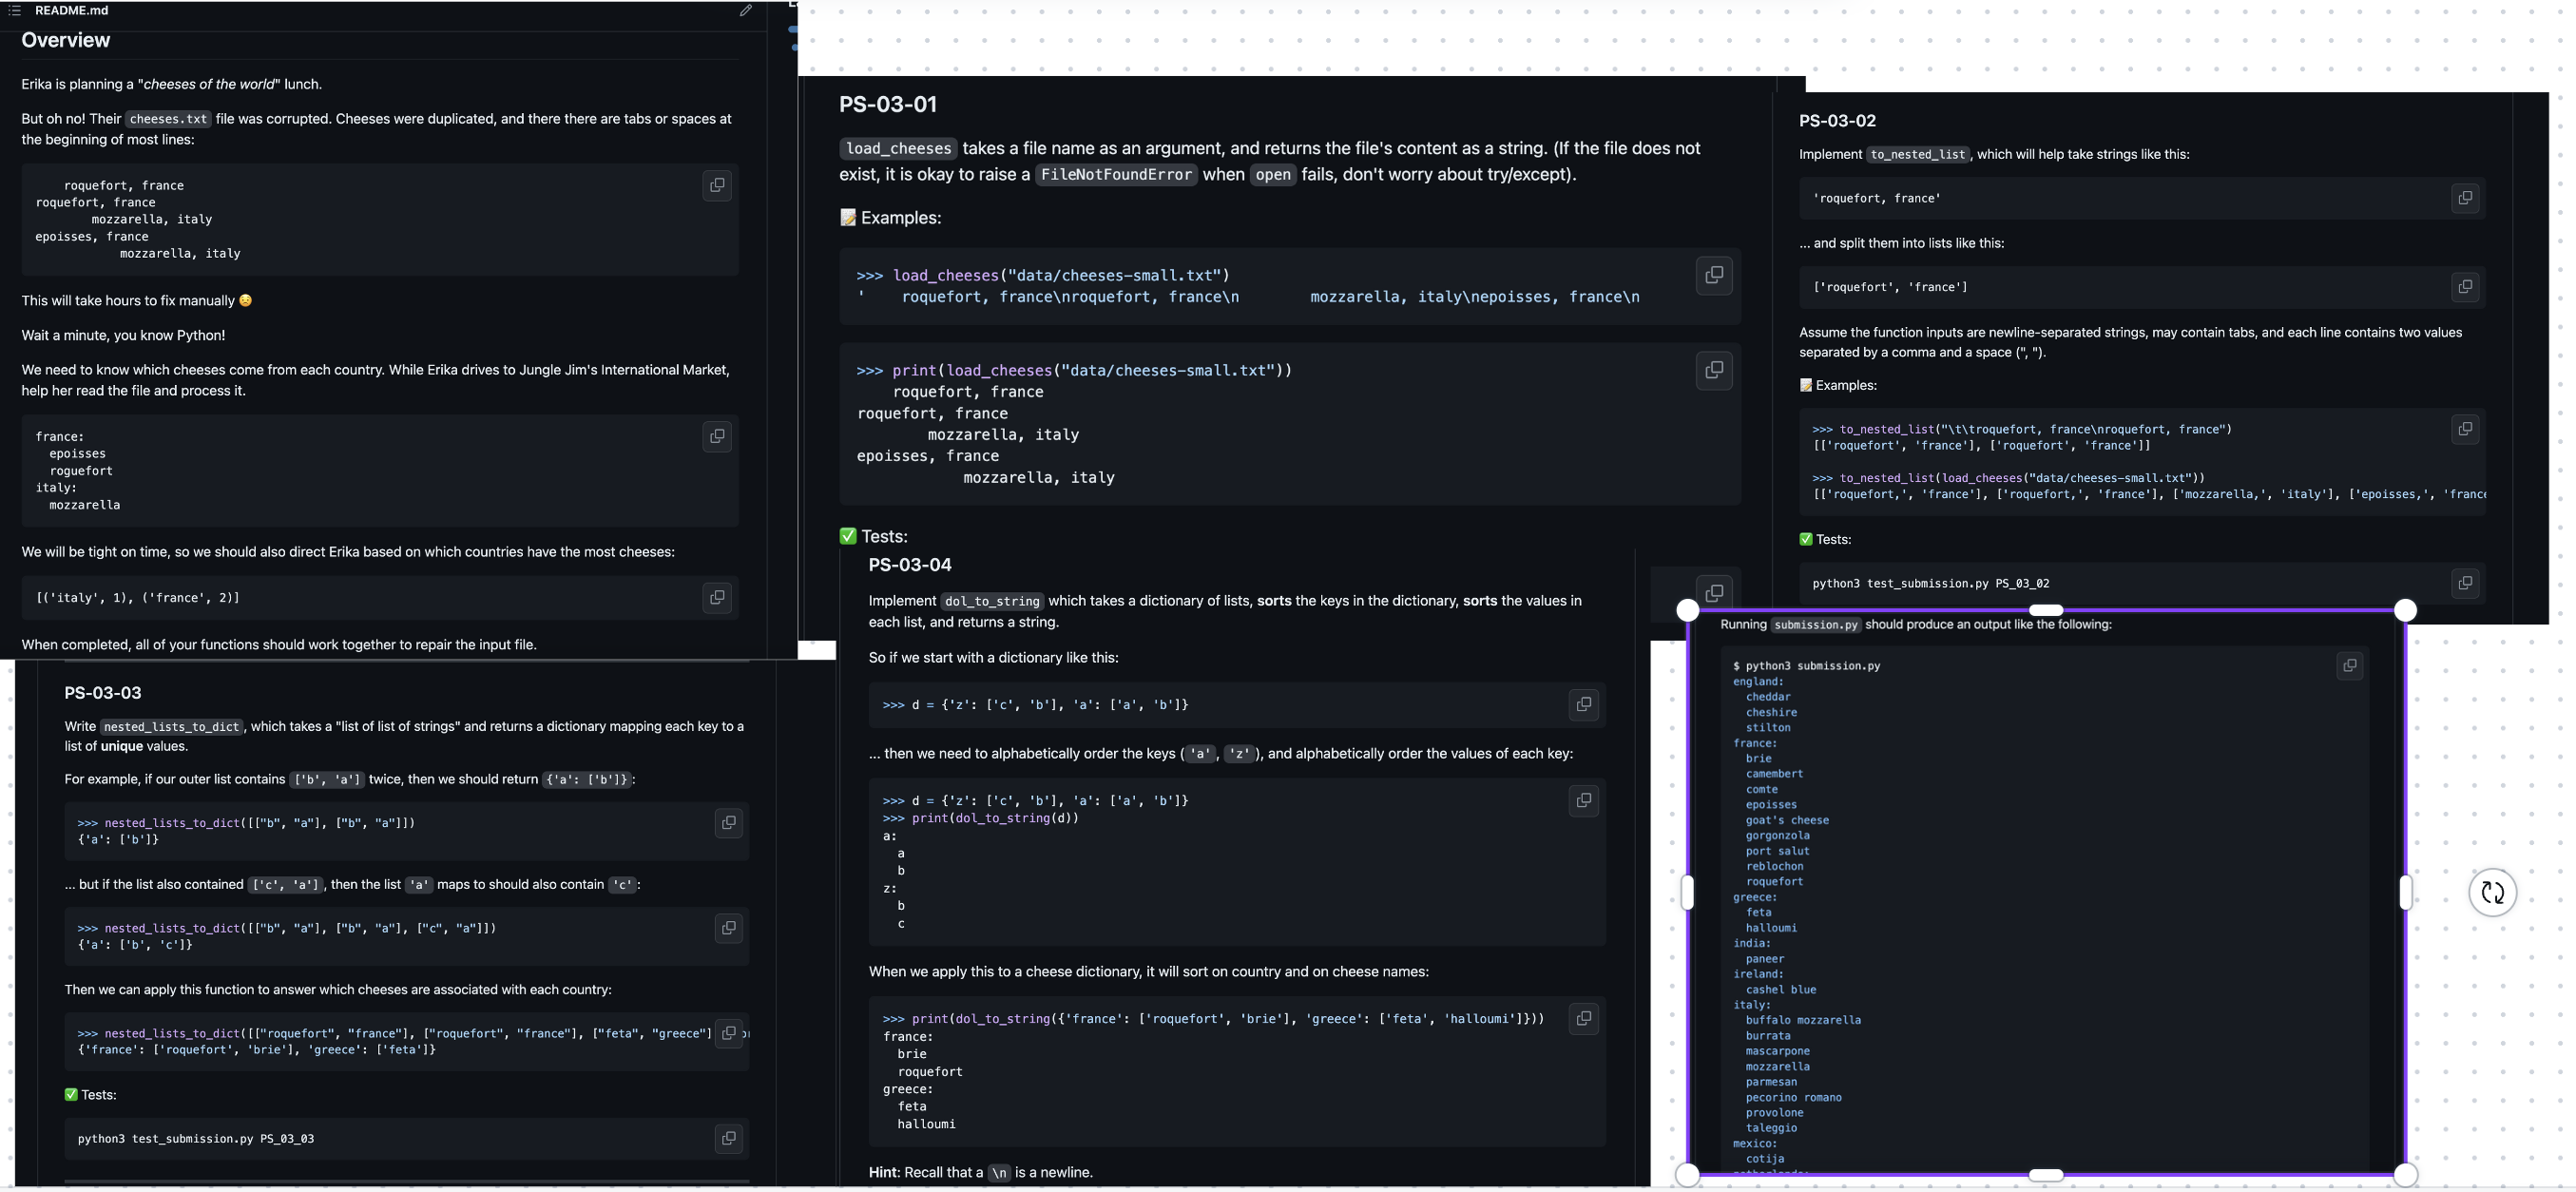Click the top-right corner resize handle of selection
The height and width of the screenshot is (1192, 2576).
coord(2405,610)
